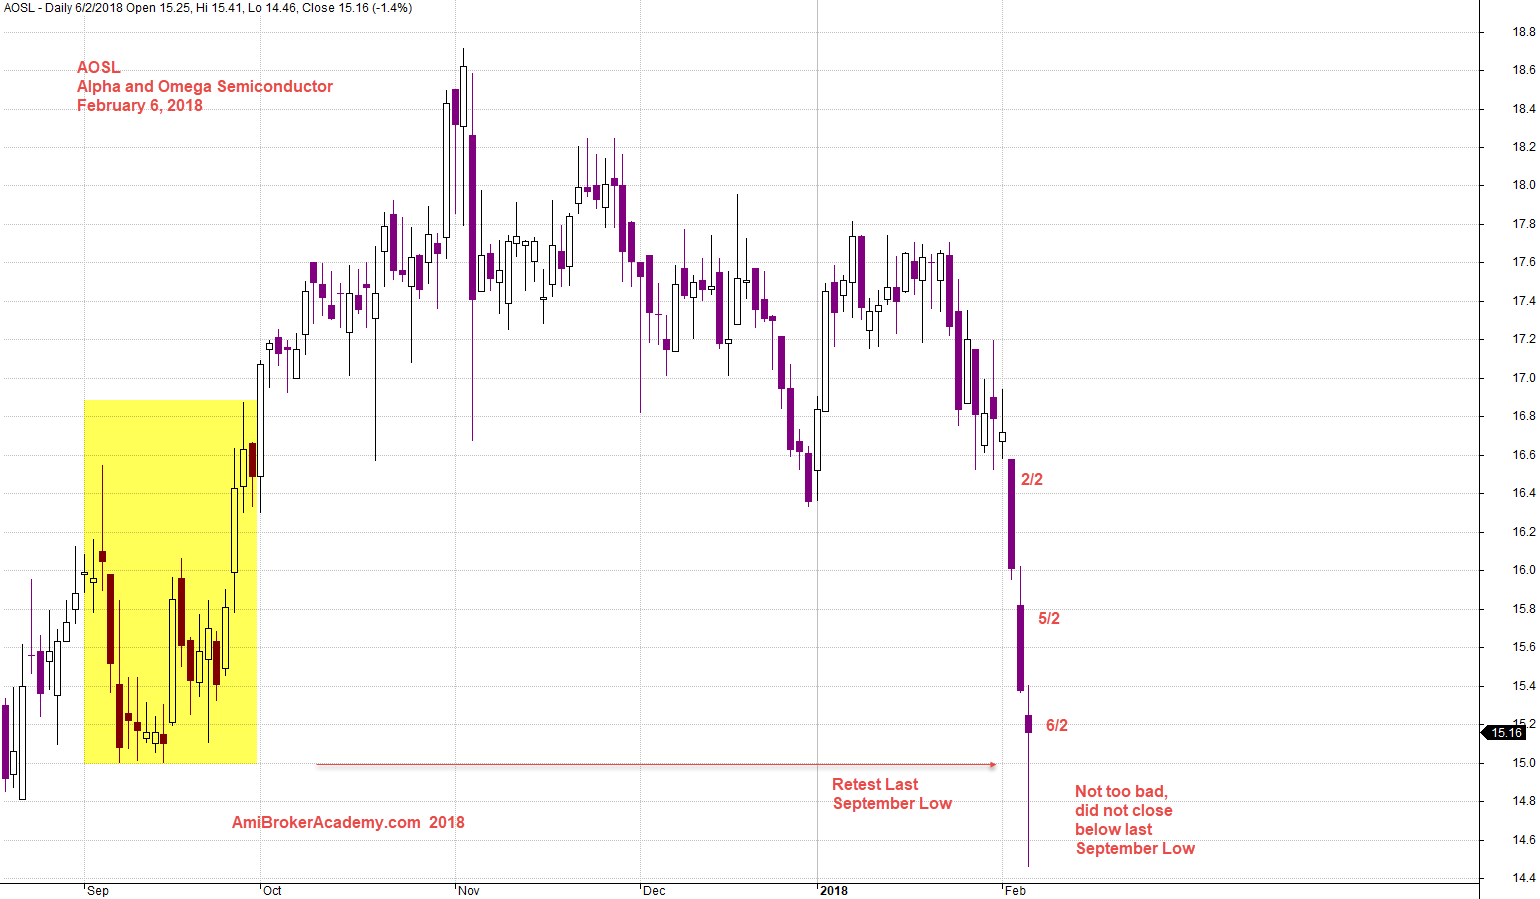Click the 'Nov' label on time axis

[x=469, y=891]
